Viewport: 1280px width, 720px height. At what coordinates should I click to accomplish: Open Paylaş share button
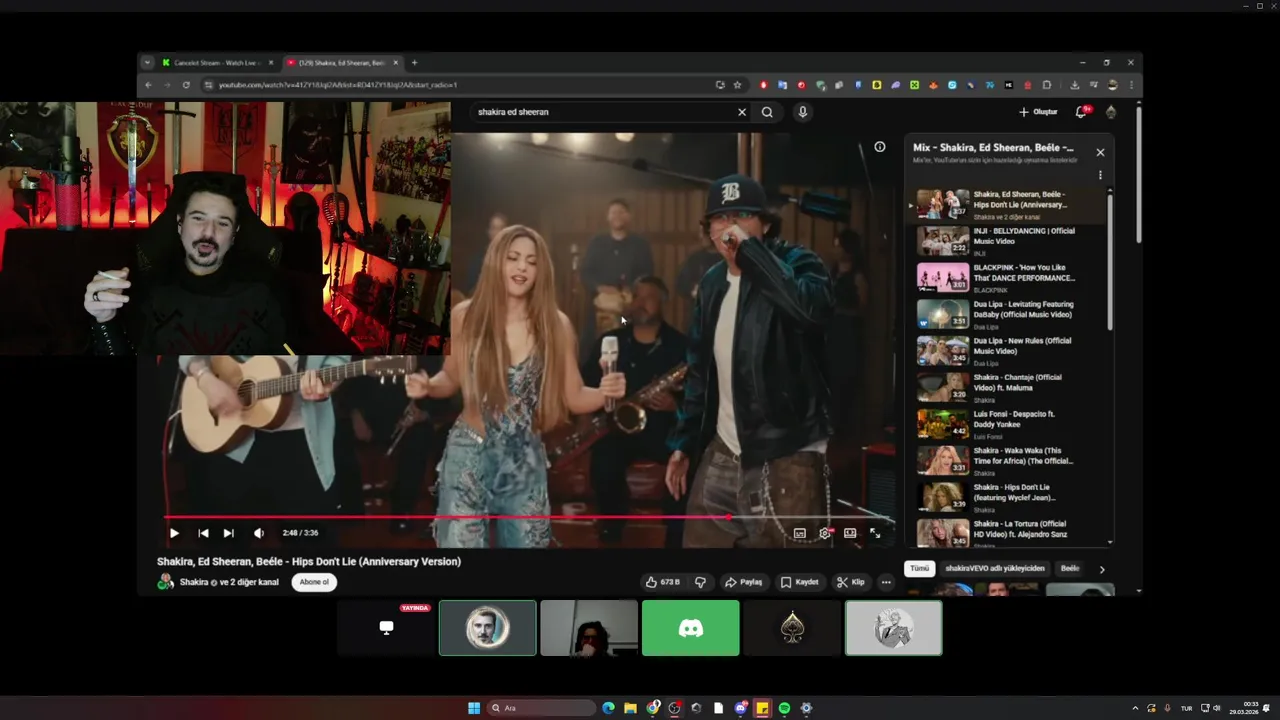point(744,582)
